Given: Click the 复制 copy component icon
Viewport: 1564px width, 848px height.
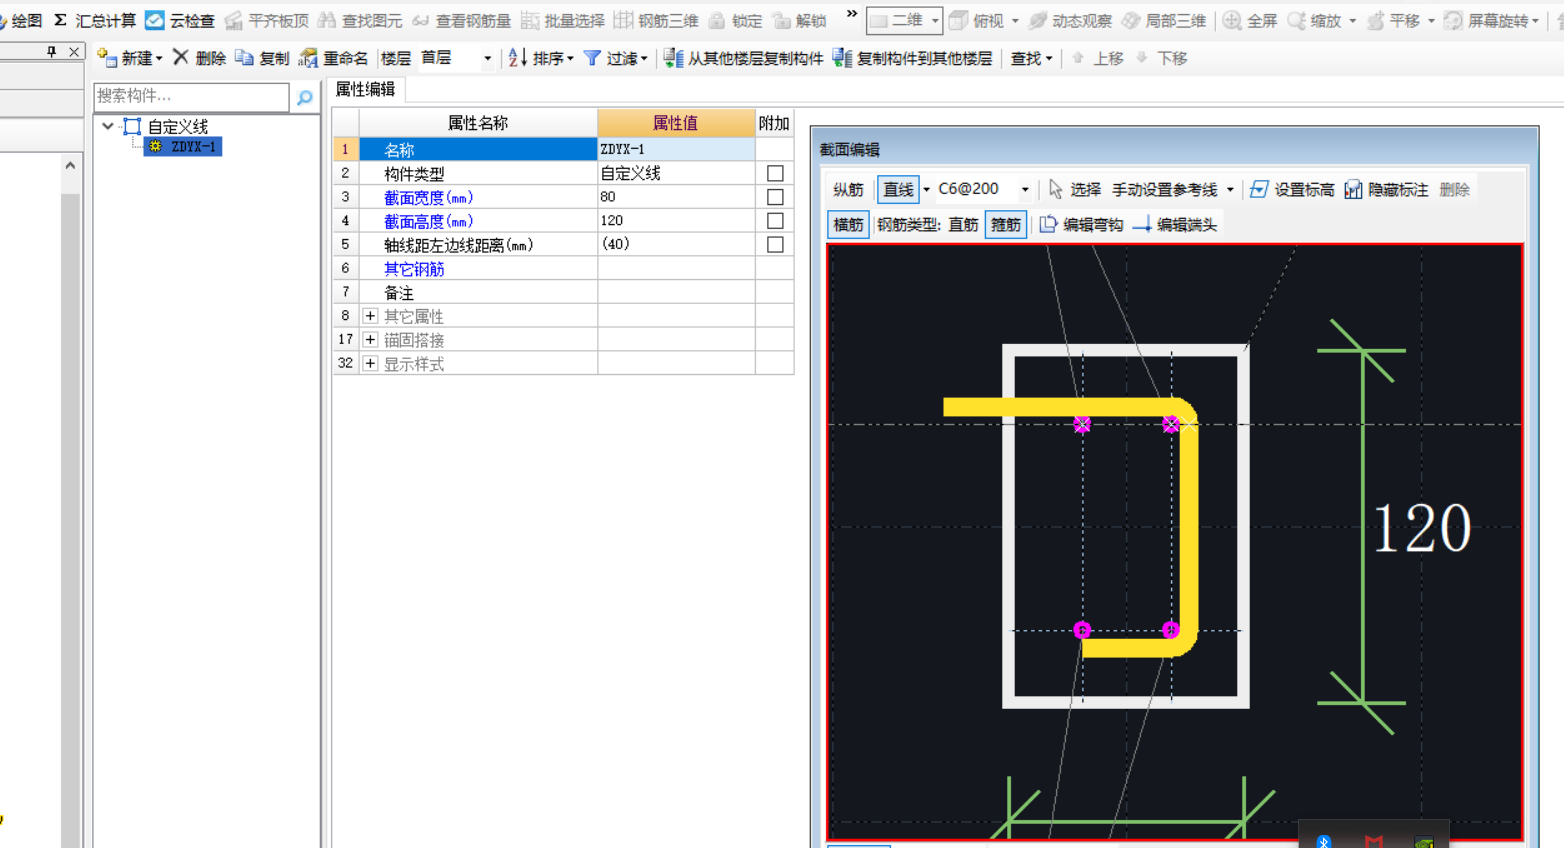Looking at the screenshot, I should (x=244, y=58).
